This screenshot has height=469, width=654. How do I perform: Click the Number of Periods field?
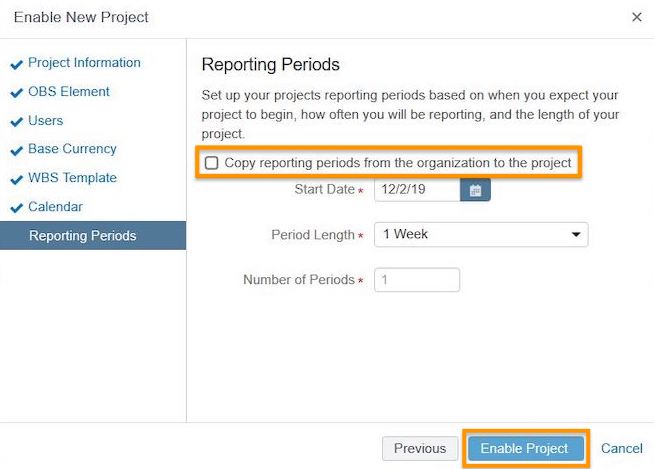tap(417, 280)
